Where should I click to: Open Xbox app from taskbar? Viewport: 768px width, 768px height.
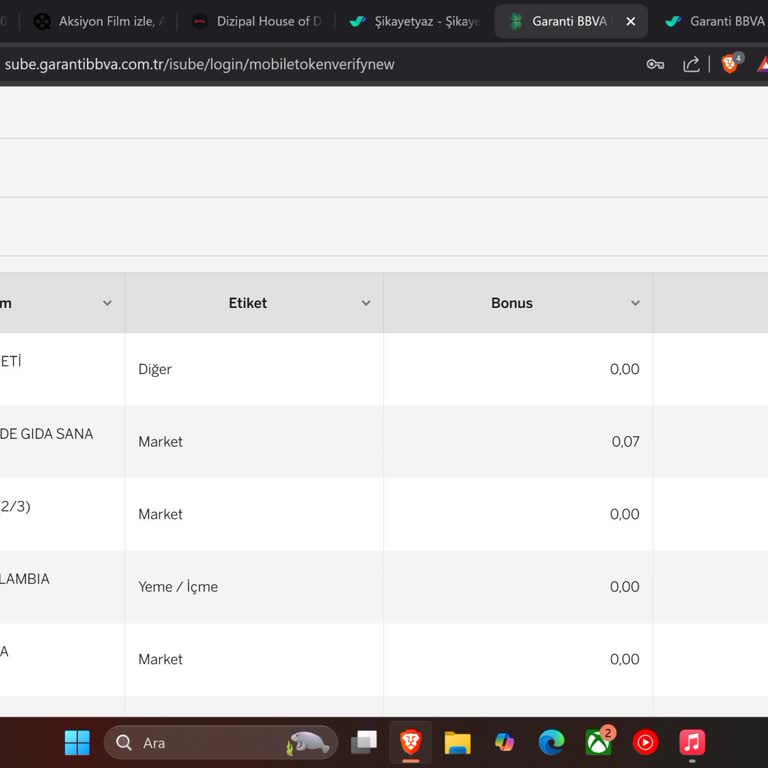click(x=598, y=743)
